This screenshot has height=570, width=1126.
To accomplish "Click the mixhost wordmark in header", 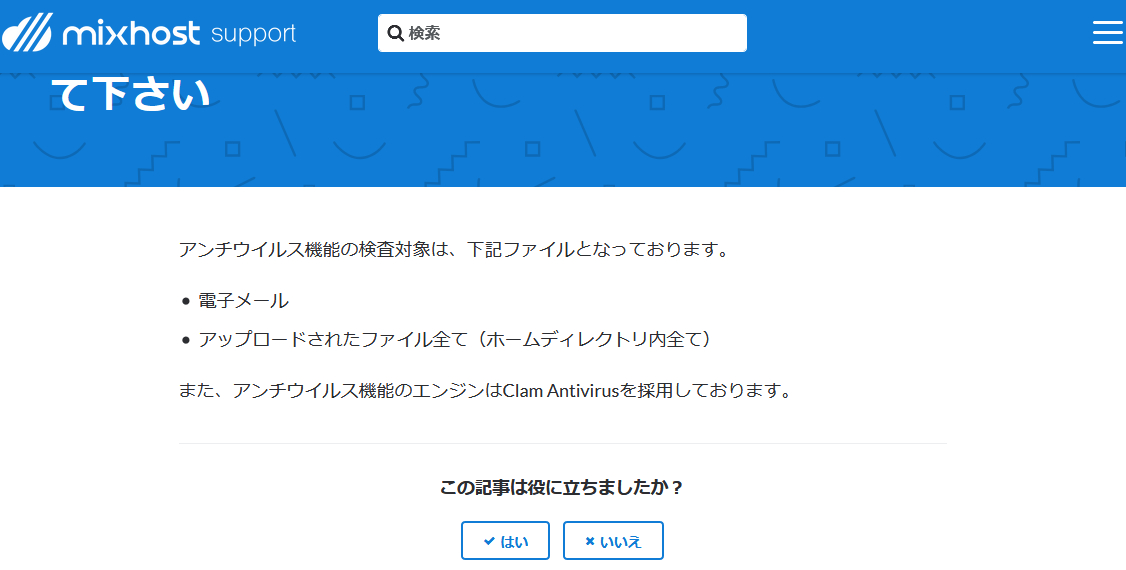I will pyautogui.click(x=131, y=33).
